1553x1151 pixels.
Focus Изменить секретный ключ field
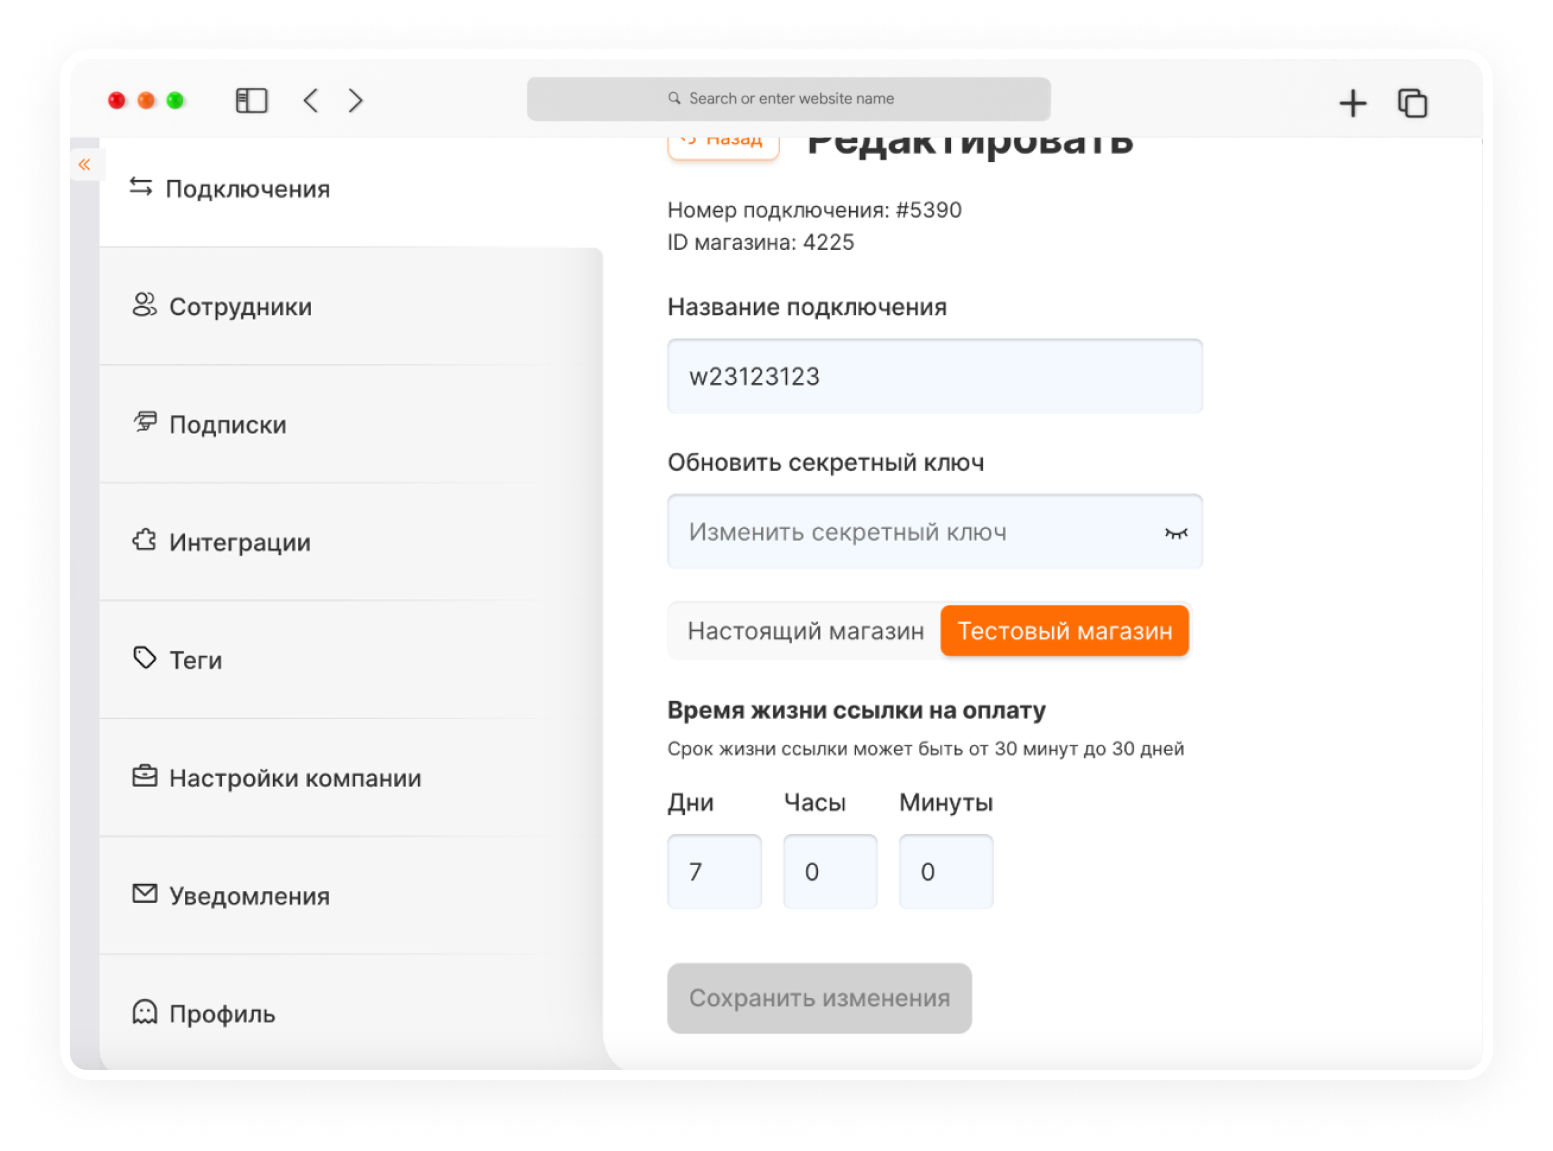[935, 532]
